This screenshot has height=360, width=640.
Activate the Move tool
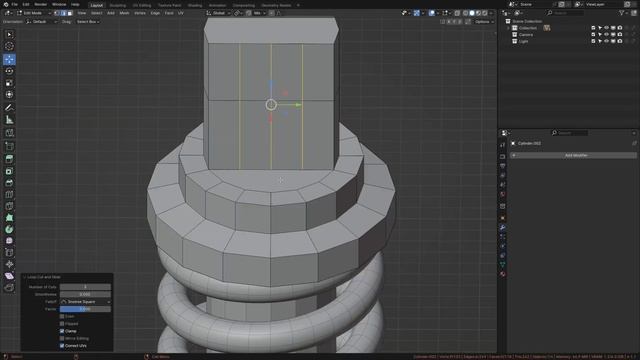click(9, 60)
